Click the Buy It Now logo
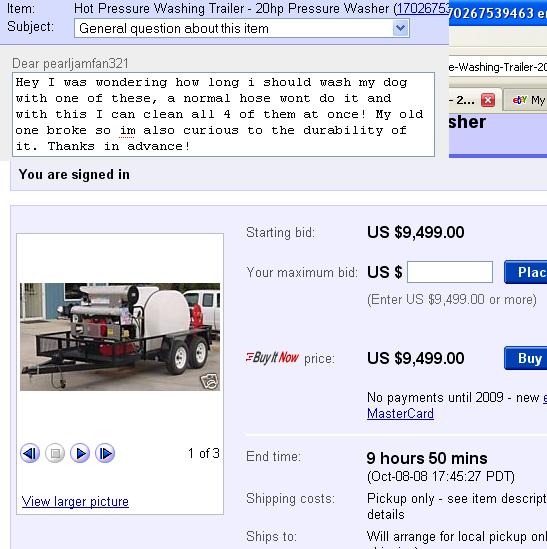Screen dimensions: 547x549 272,358
